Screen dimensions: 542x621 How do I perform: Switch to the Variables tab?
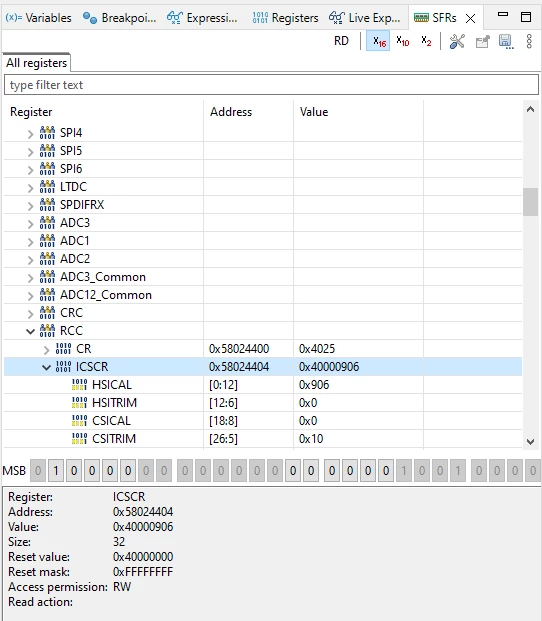pyautogui.click(x=38, y=18)
